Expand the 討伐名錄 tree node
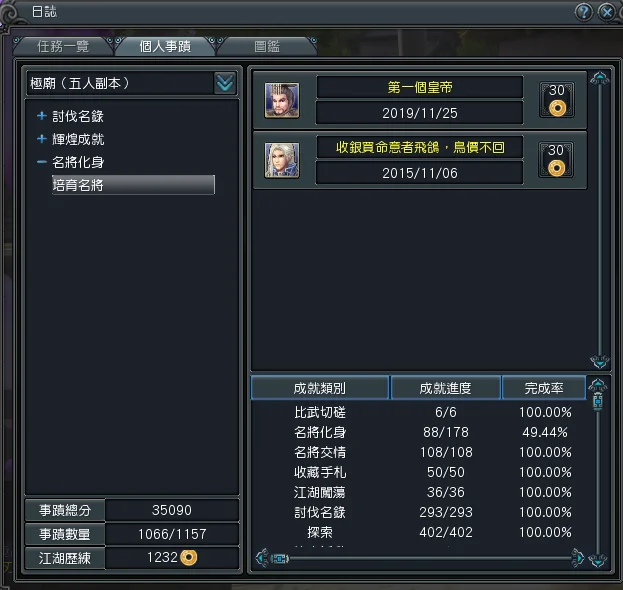Viewport: 623px width, 590px height. [x=42, y=116]
